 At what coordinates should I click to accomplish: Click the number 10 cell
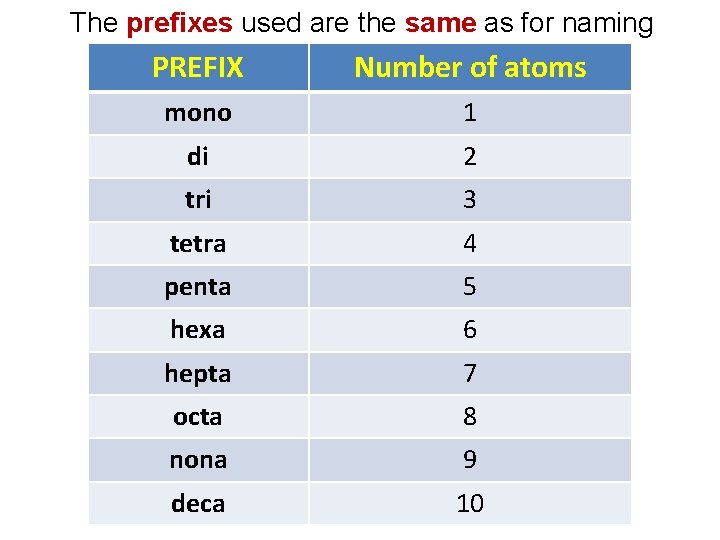coord(470,504)
